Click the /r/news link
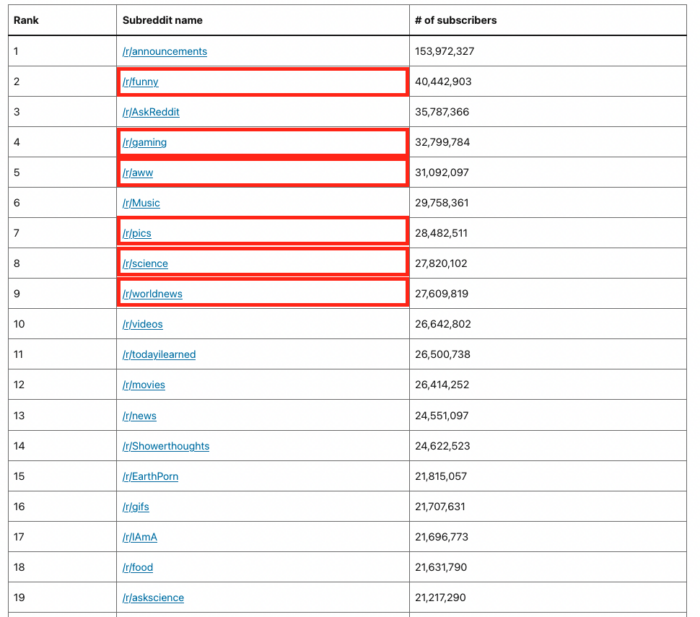 (x=140, y=416)
